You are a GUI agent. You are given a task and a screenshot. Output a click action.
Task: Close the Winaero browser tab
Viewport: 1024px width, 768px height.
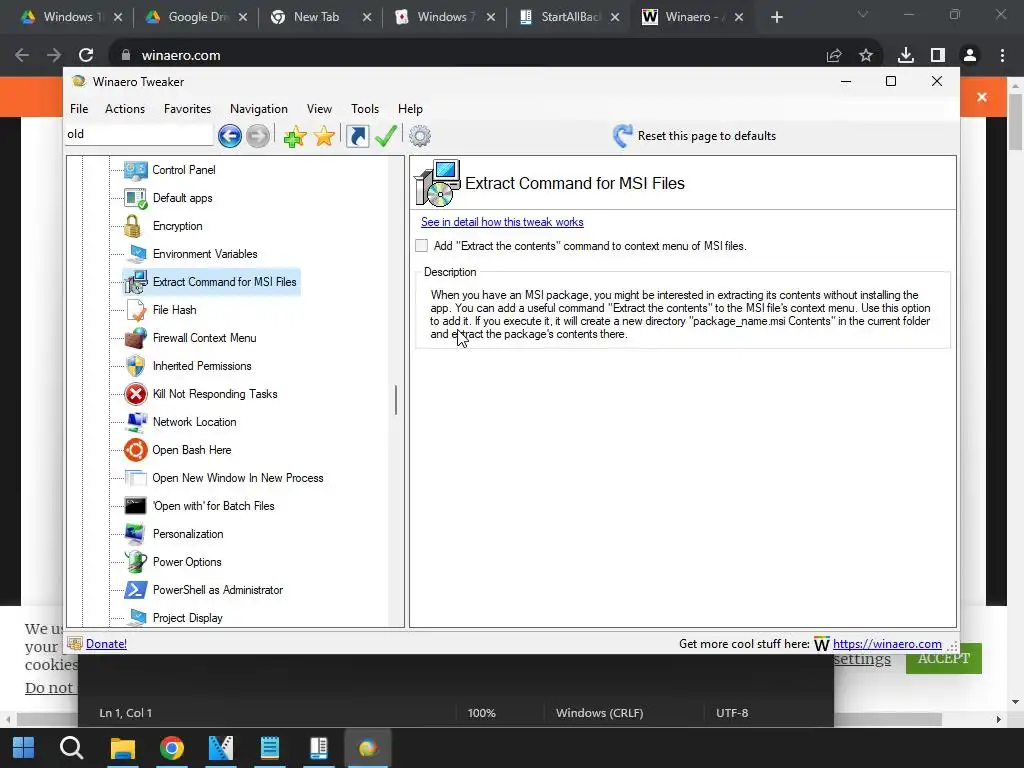tap(739, 17)
